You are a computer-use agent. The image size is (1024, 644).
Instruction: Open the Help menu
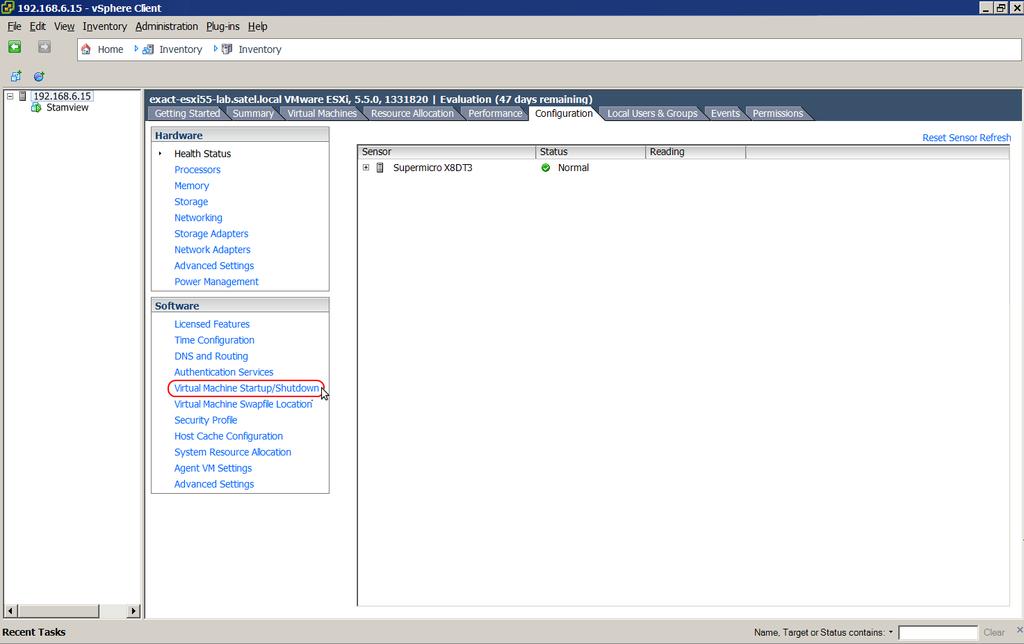(257, 26)
